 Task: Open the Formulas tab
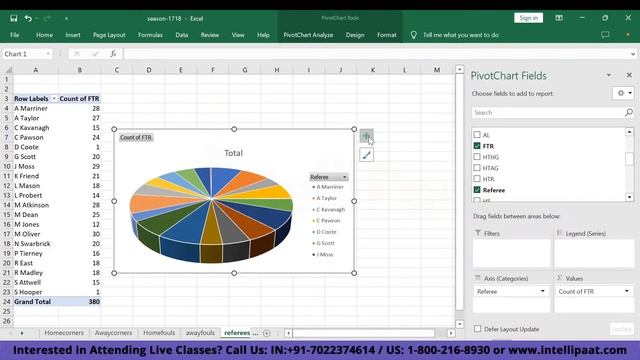click(150, 35)
